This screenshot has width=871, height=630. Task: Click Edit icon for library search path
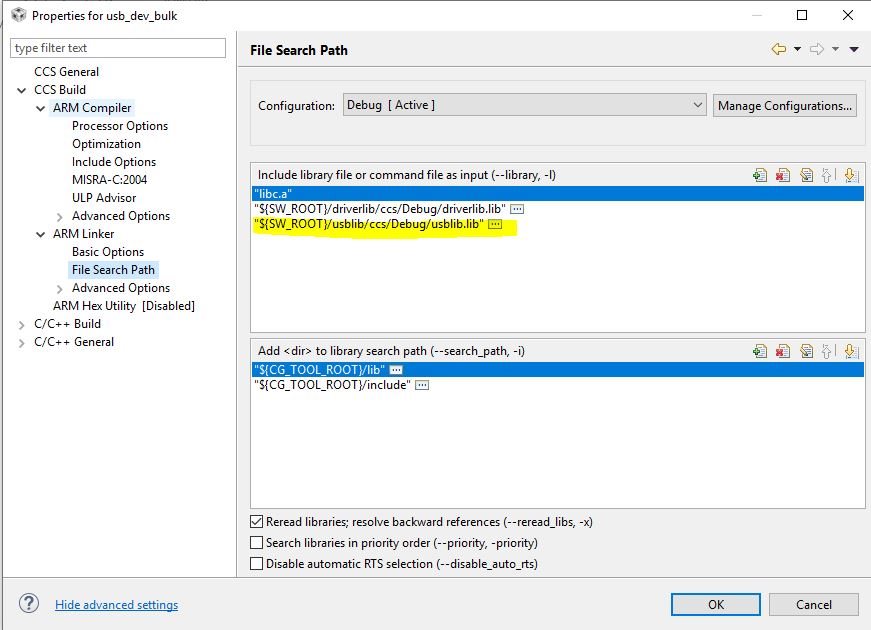click(x=805, y=351)
